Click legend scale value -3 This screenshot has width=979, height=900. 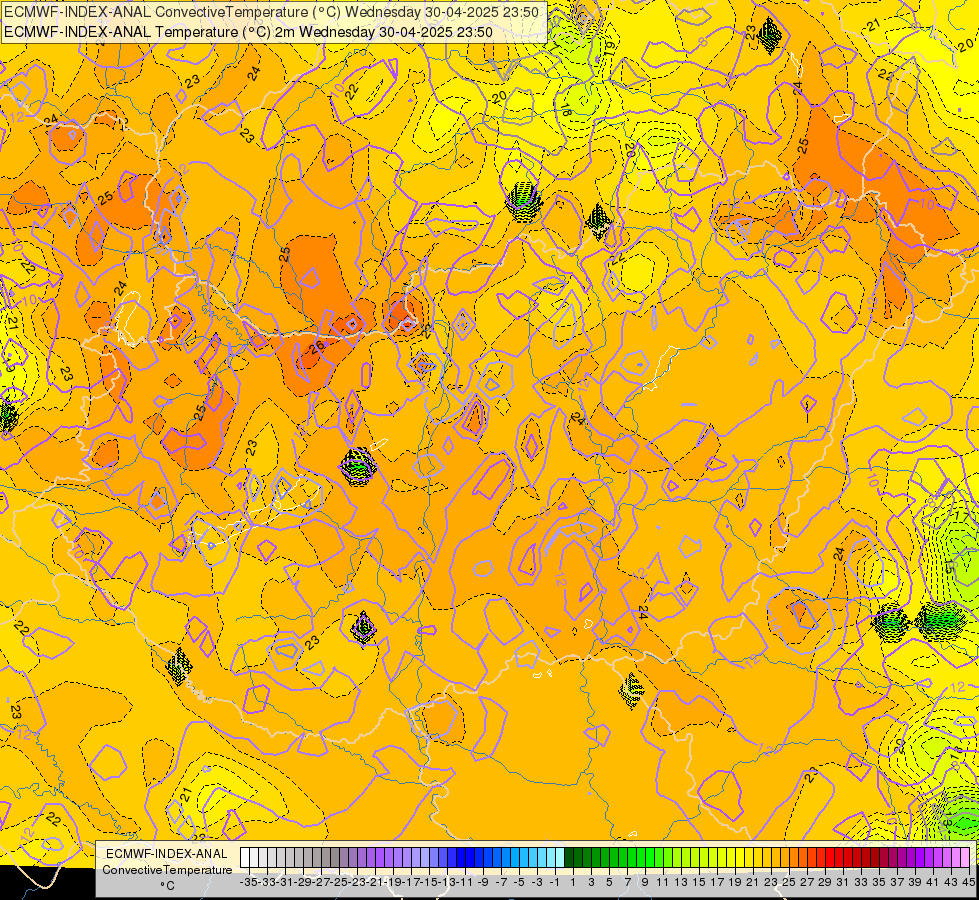(536, 883)
